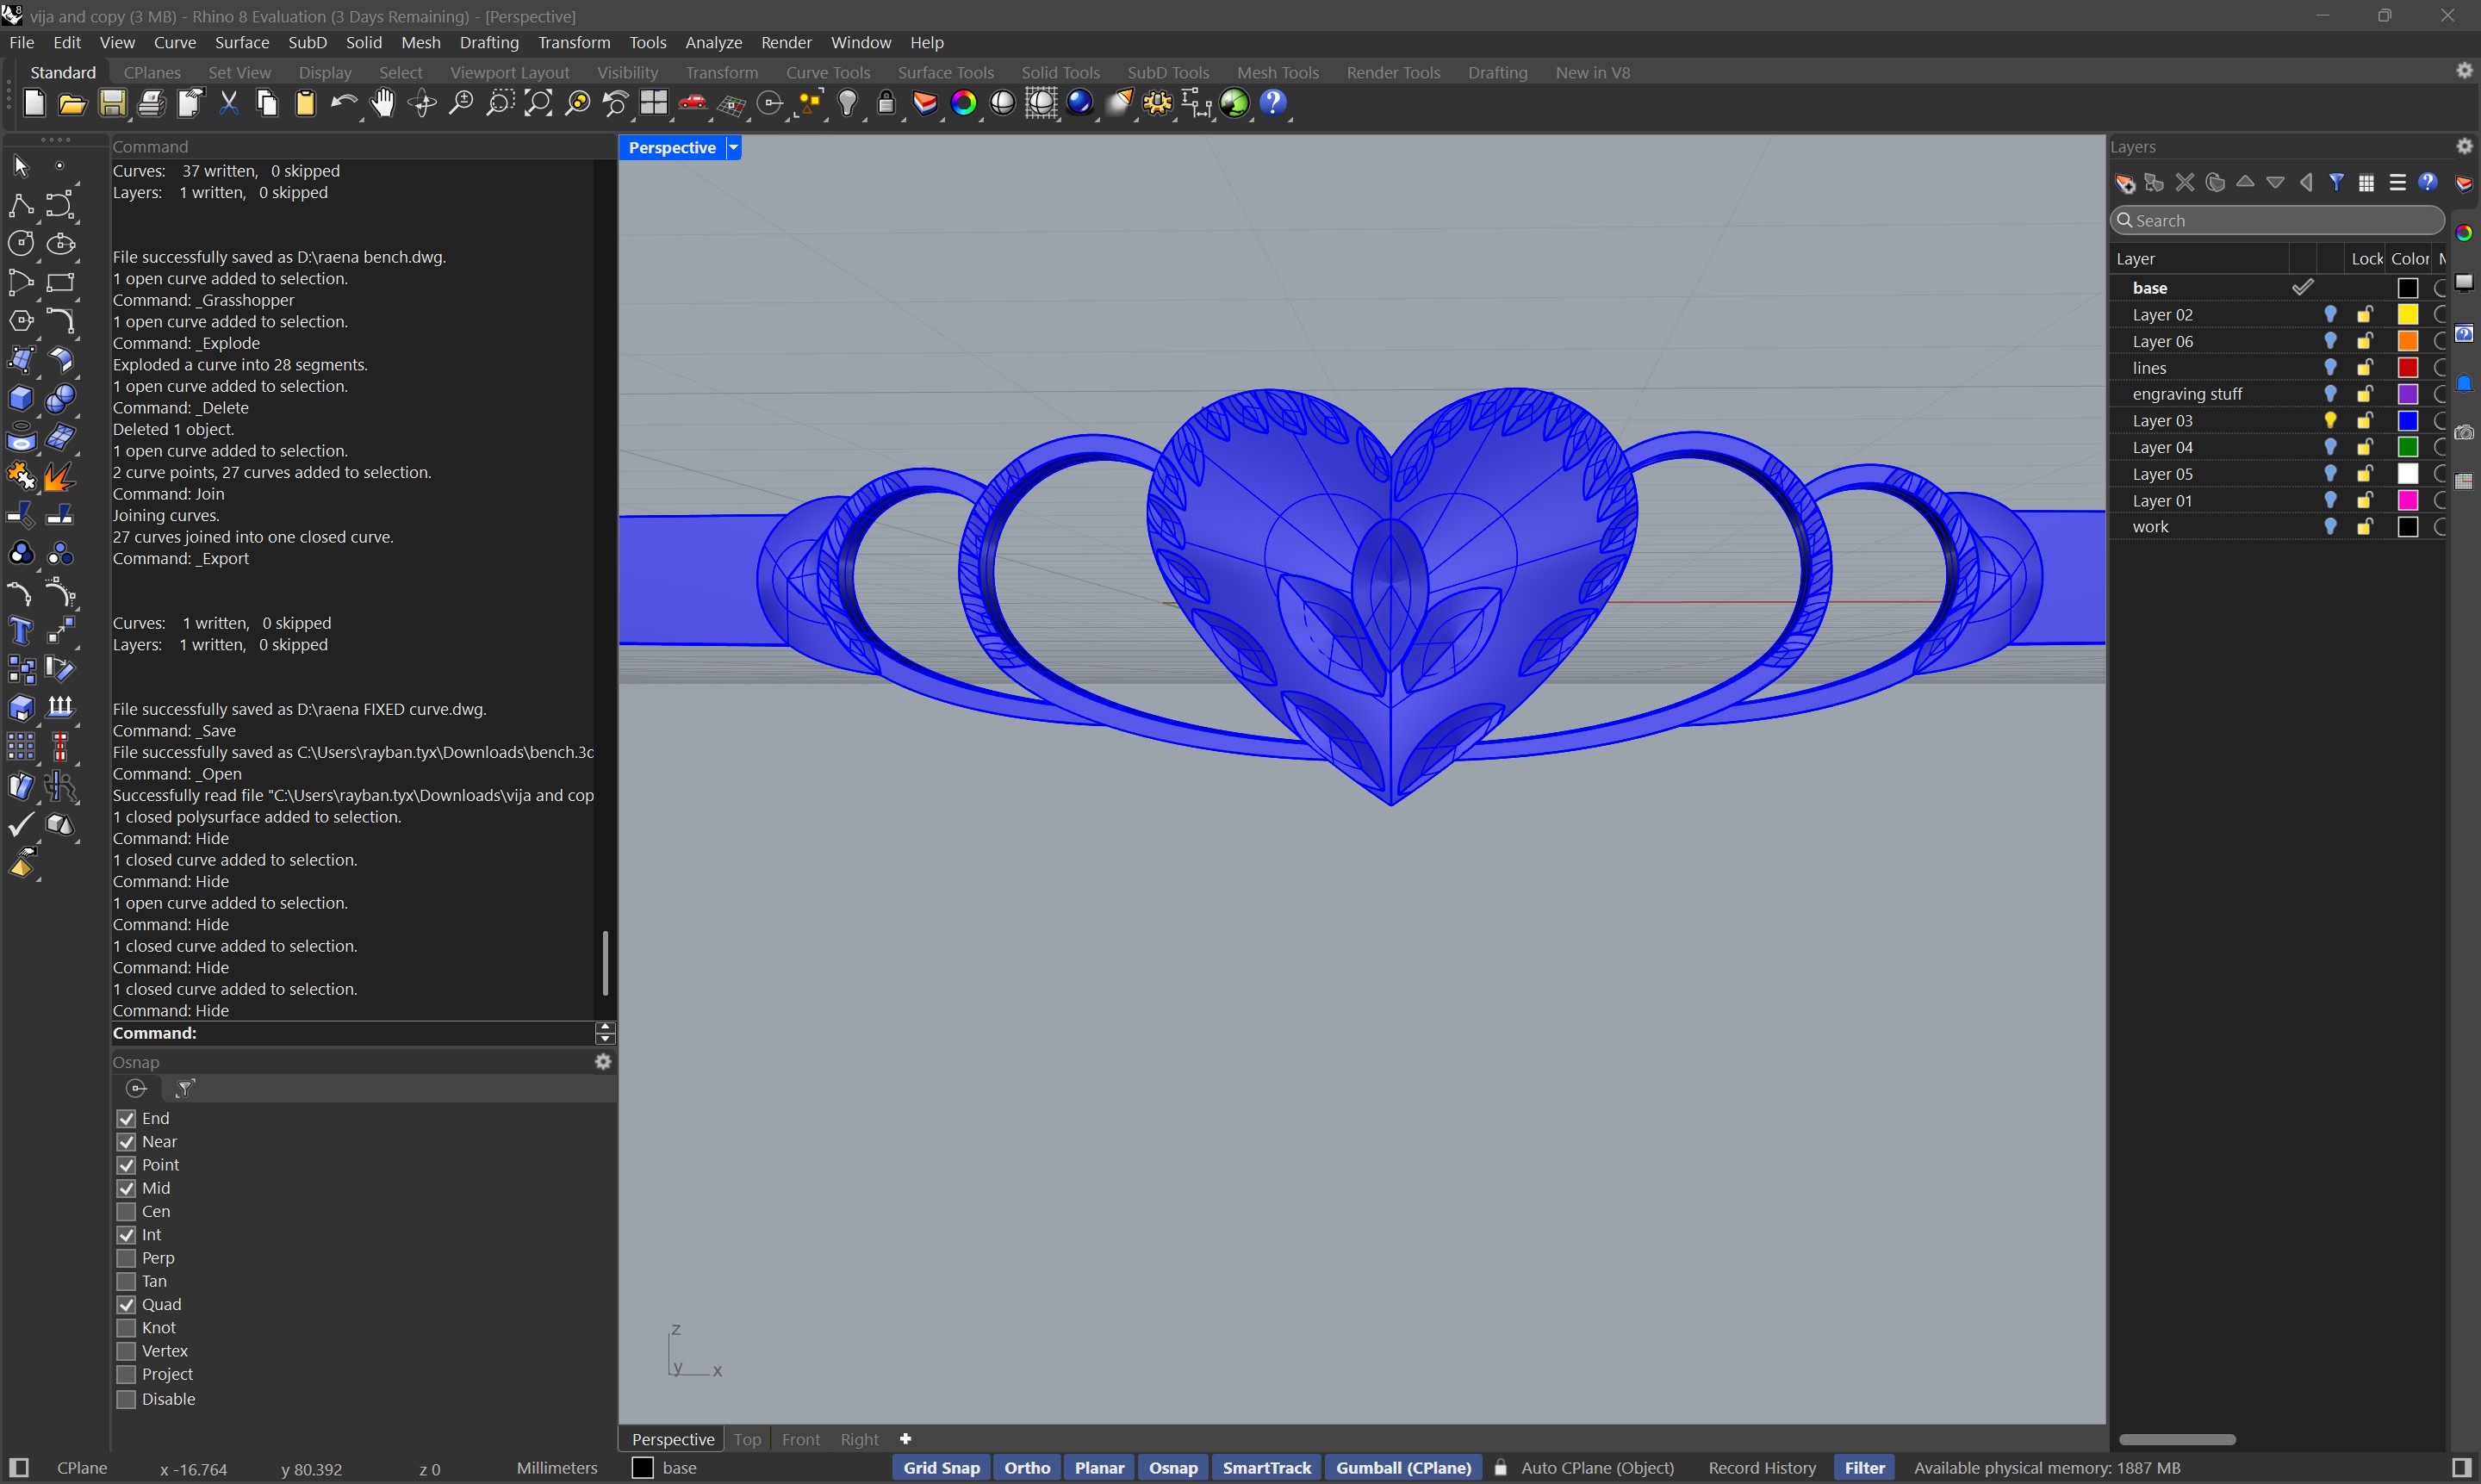Click the orange color swatch of Layer 06
The width and height of the screenshot is (2481, 1484).
(2407, 341)
